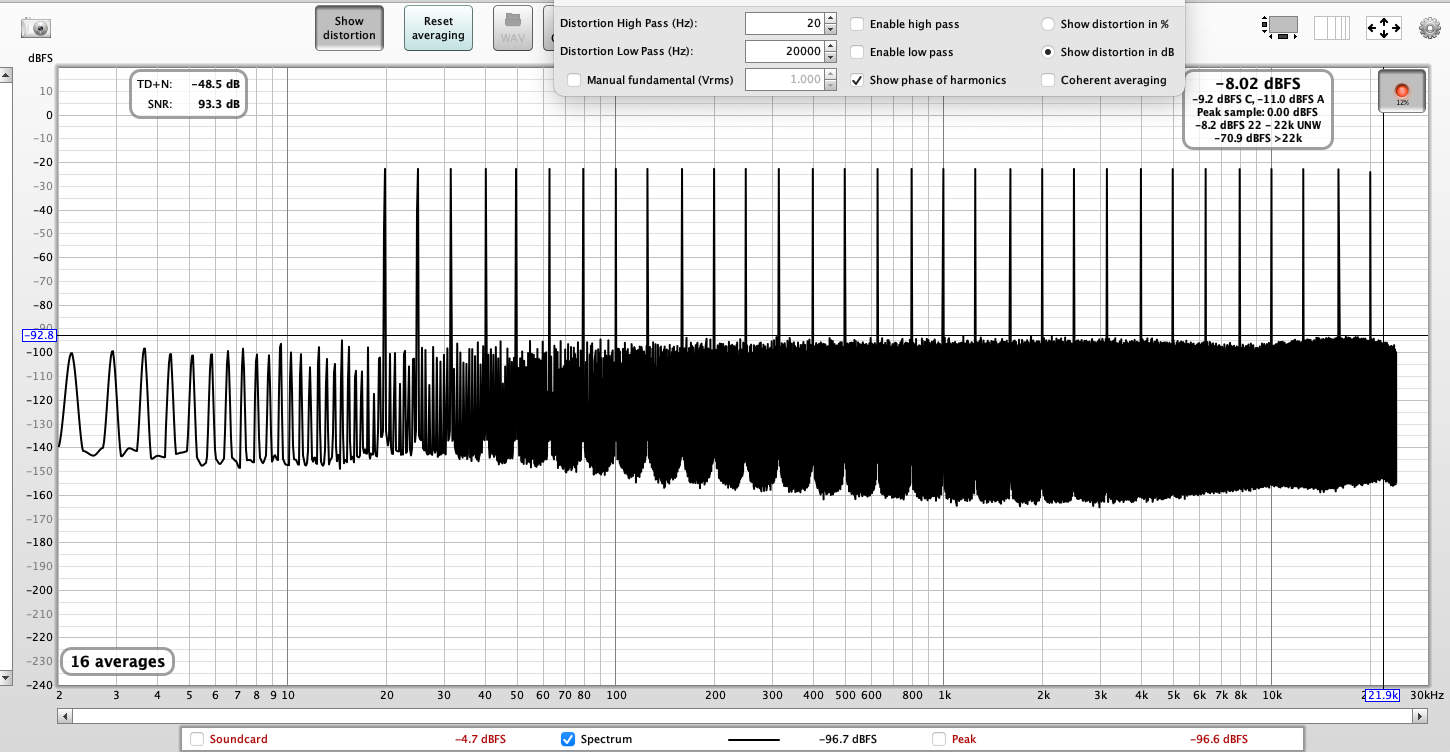This screenshot has height=752, width=1450.
Task: Uncheck Show phase of harmonics
Action: (858, 80)
